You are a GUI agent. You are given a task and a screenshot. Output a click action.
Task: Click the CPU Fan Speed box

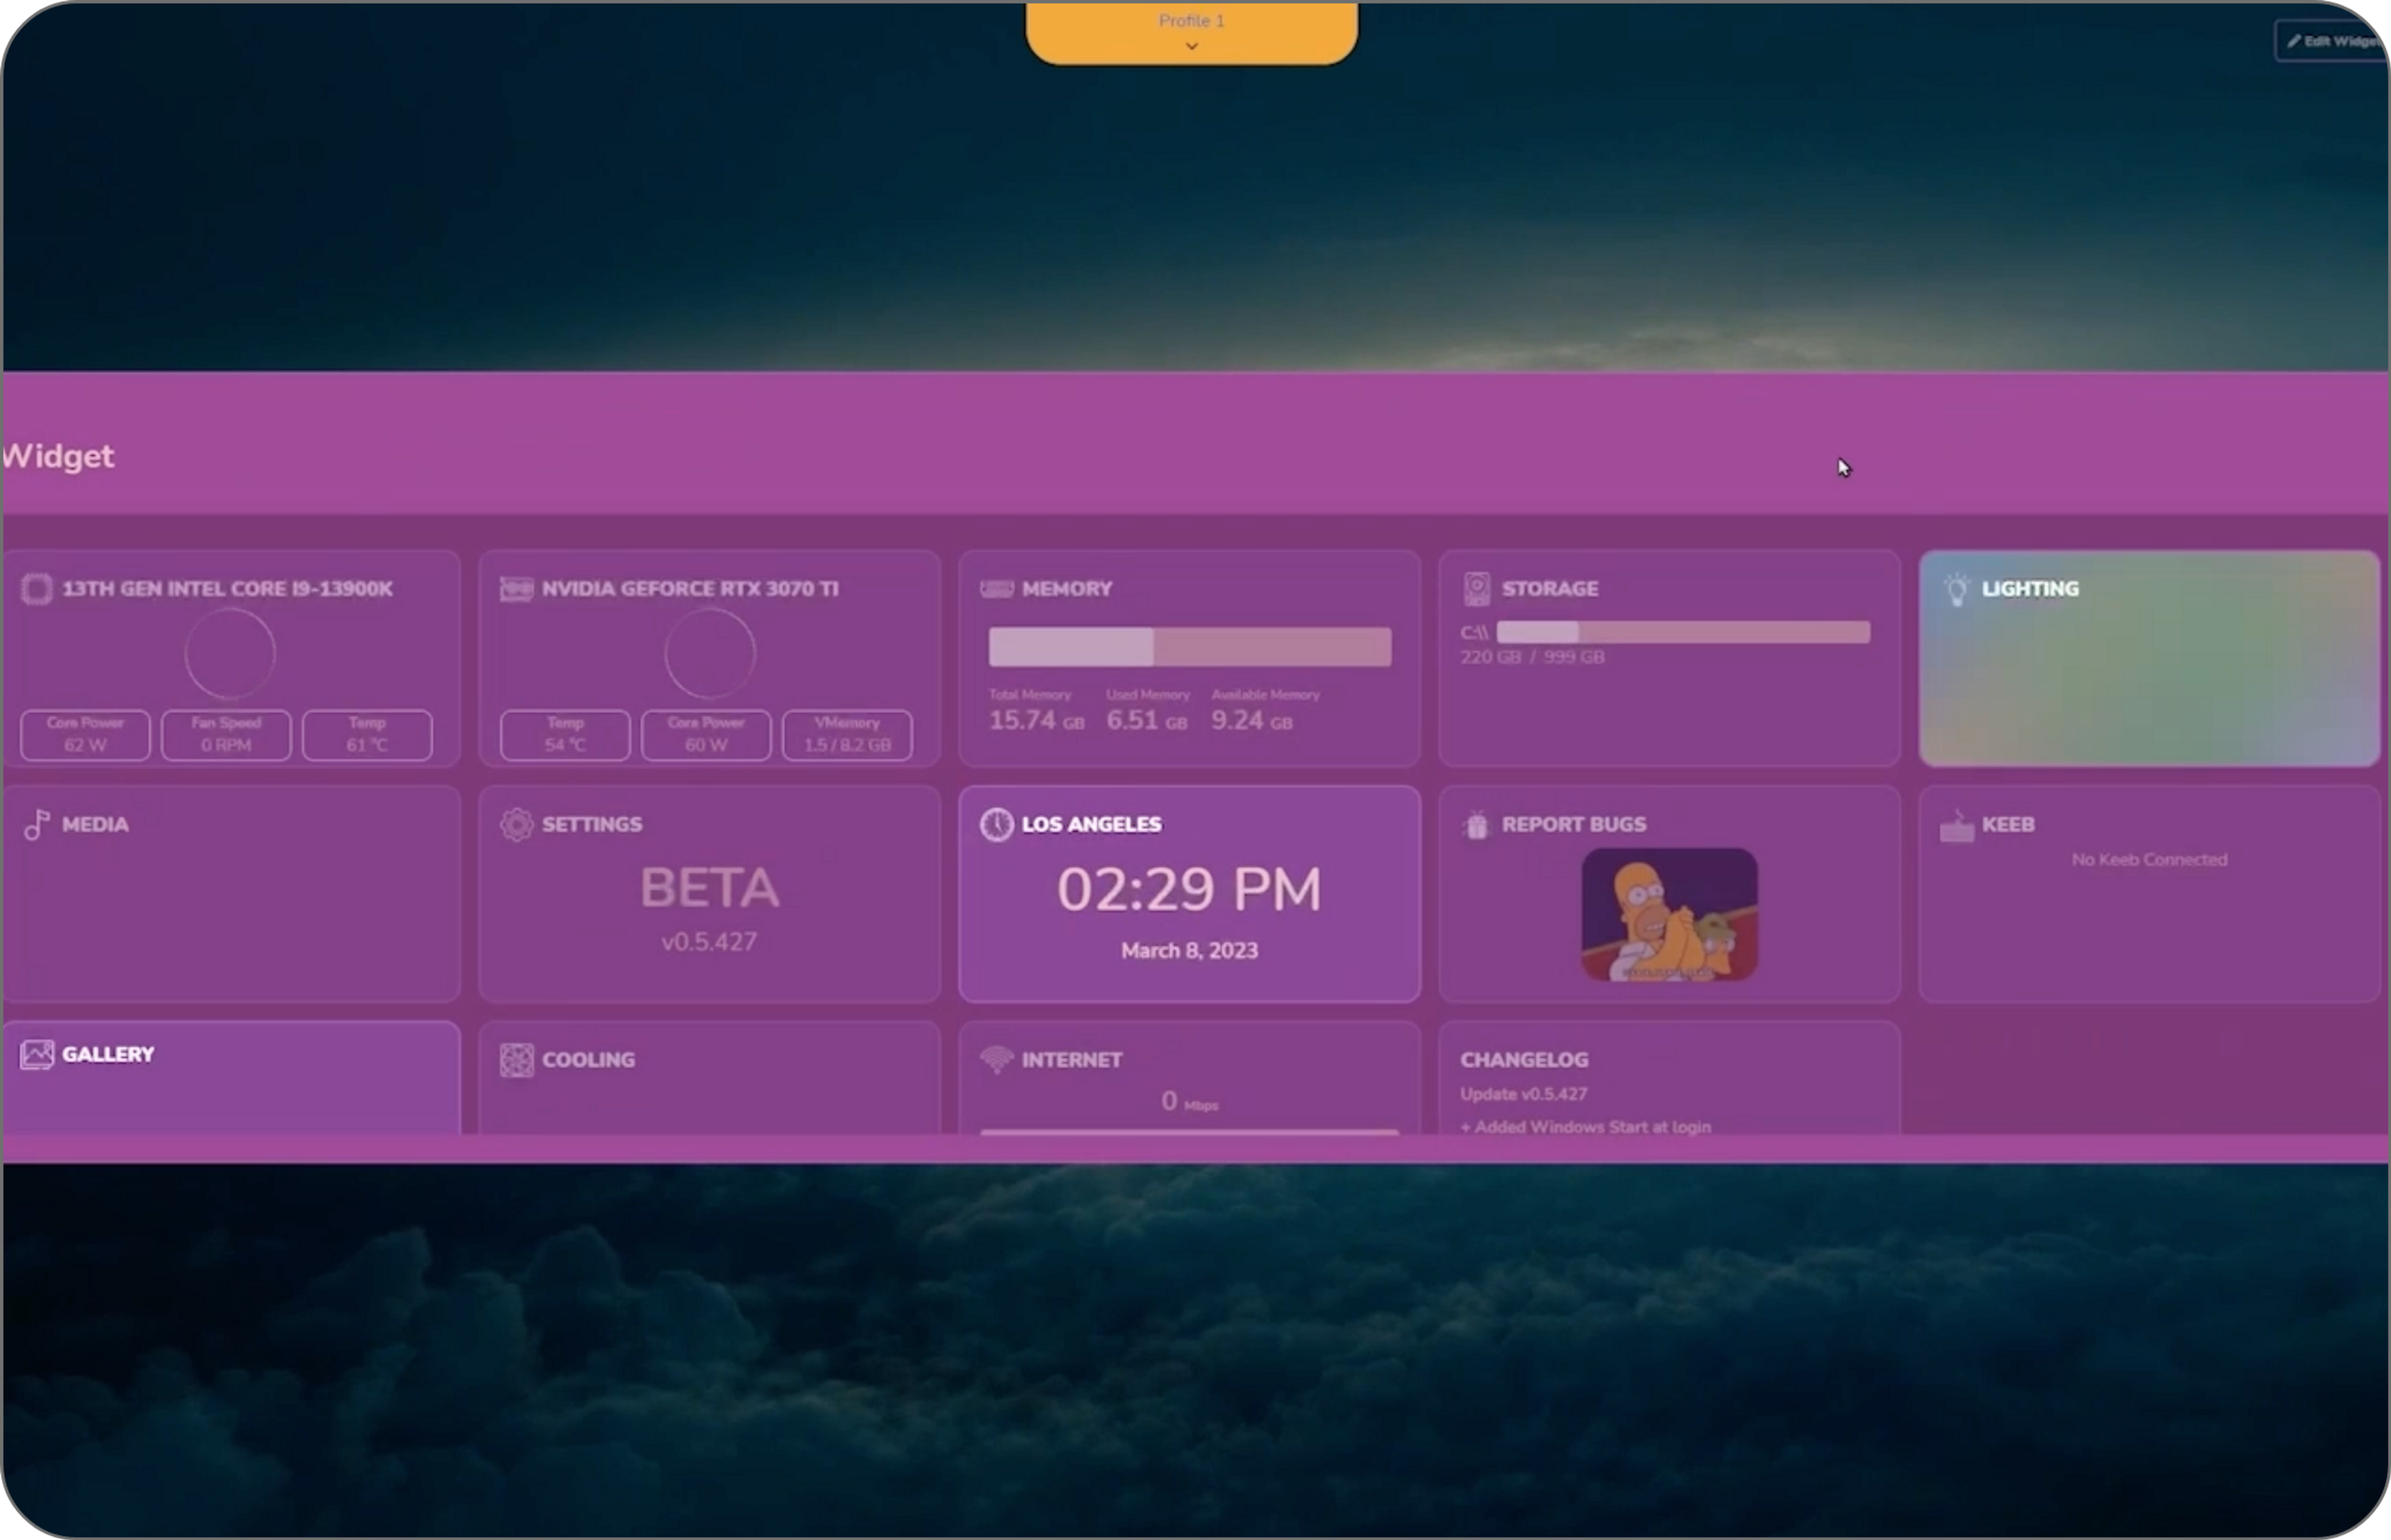(226, 734)
